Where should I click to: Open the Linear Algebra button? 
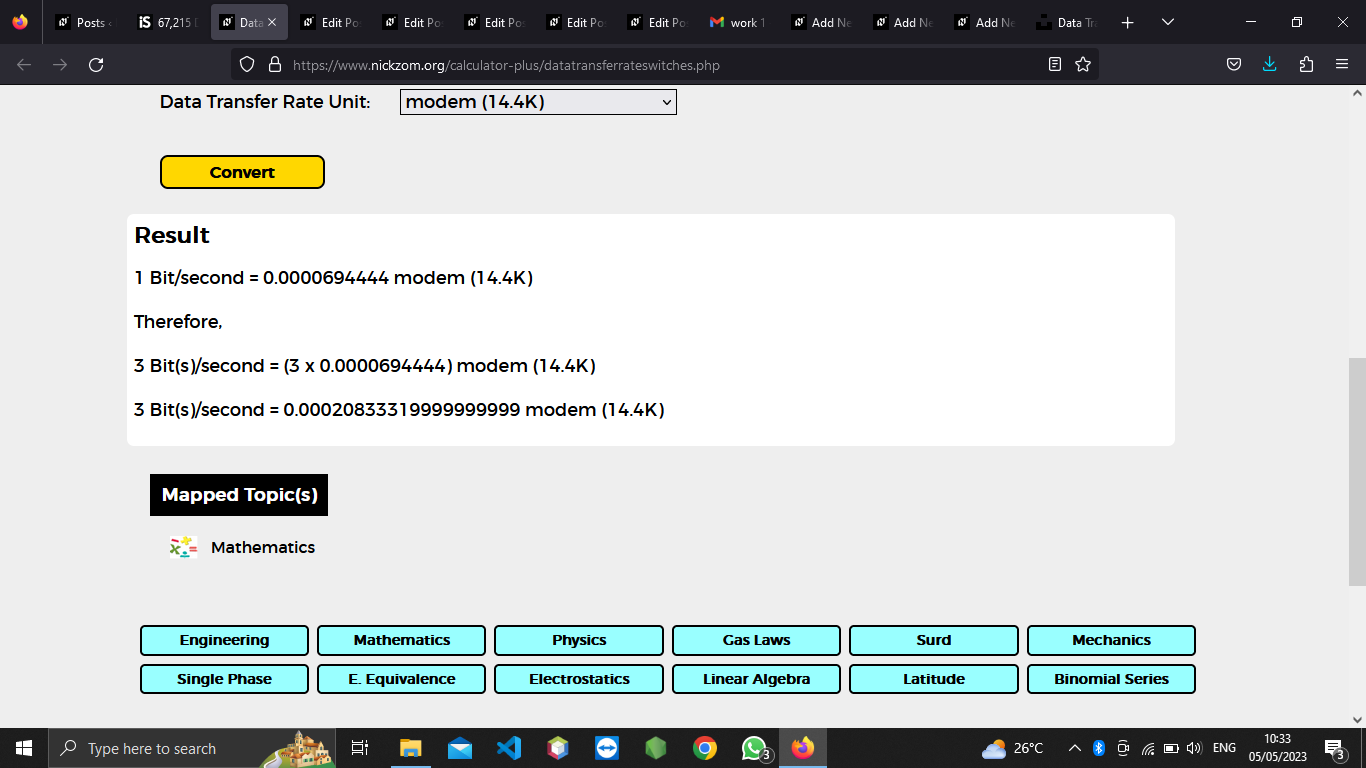[x=757, y=679]
